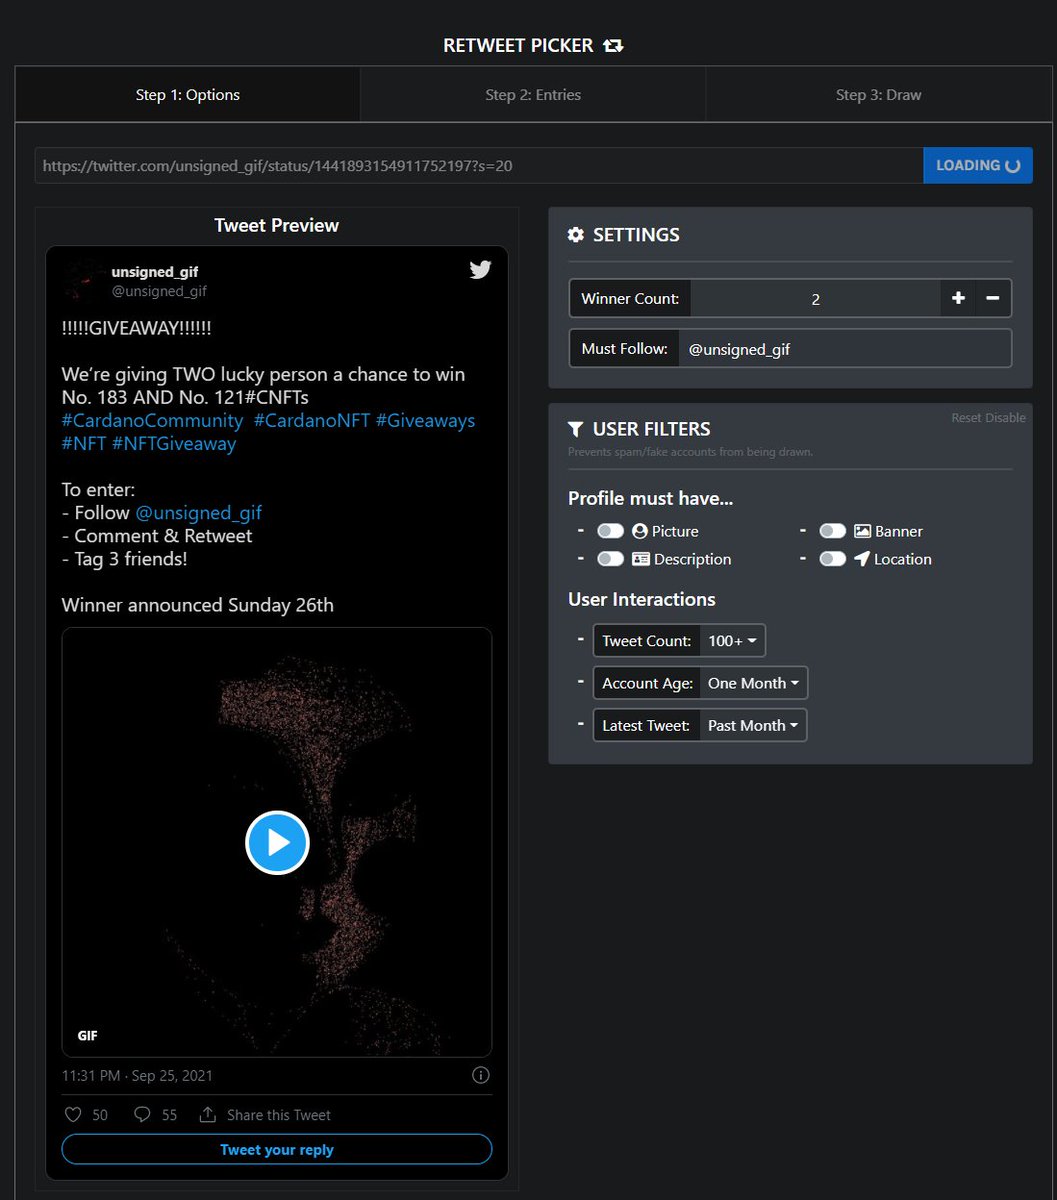1057x1200 pixels.
Task: Click the retweet icon beside Retweet Picker title
Action: pyautogui.click(x=613, y=46)
